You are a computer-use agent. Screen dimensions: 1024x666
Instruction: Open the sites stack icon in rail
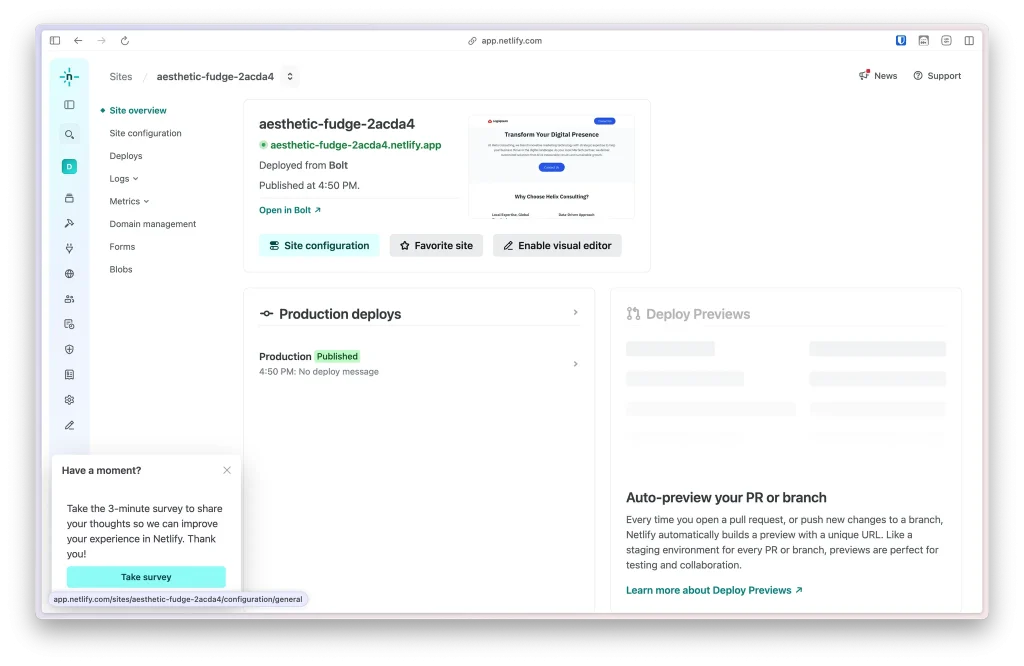(69, 198)
